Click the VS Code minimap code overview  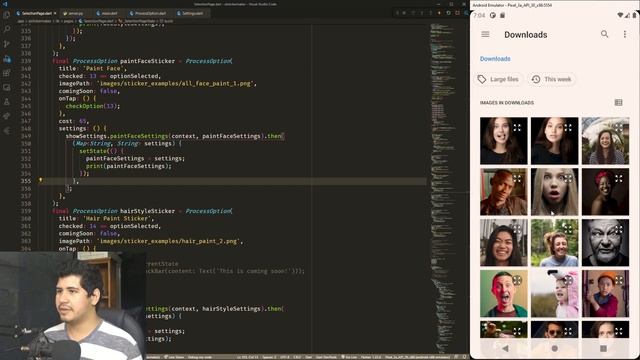coord(449,188)
